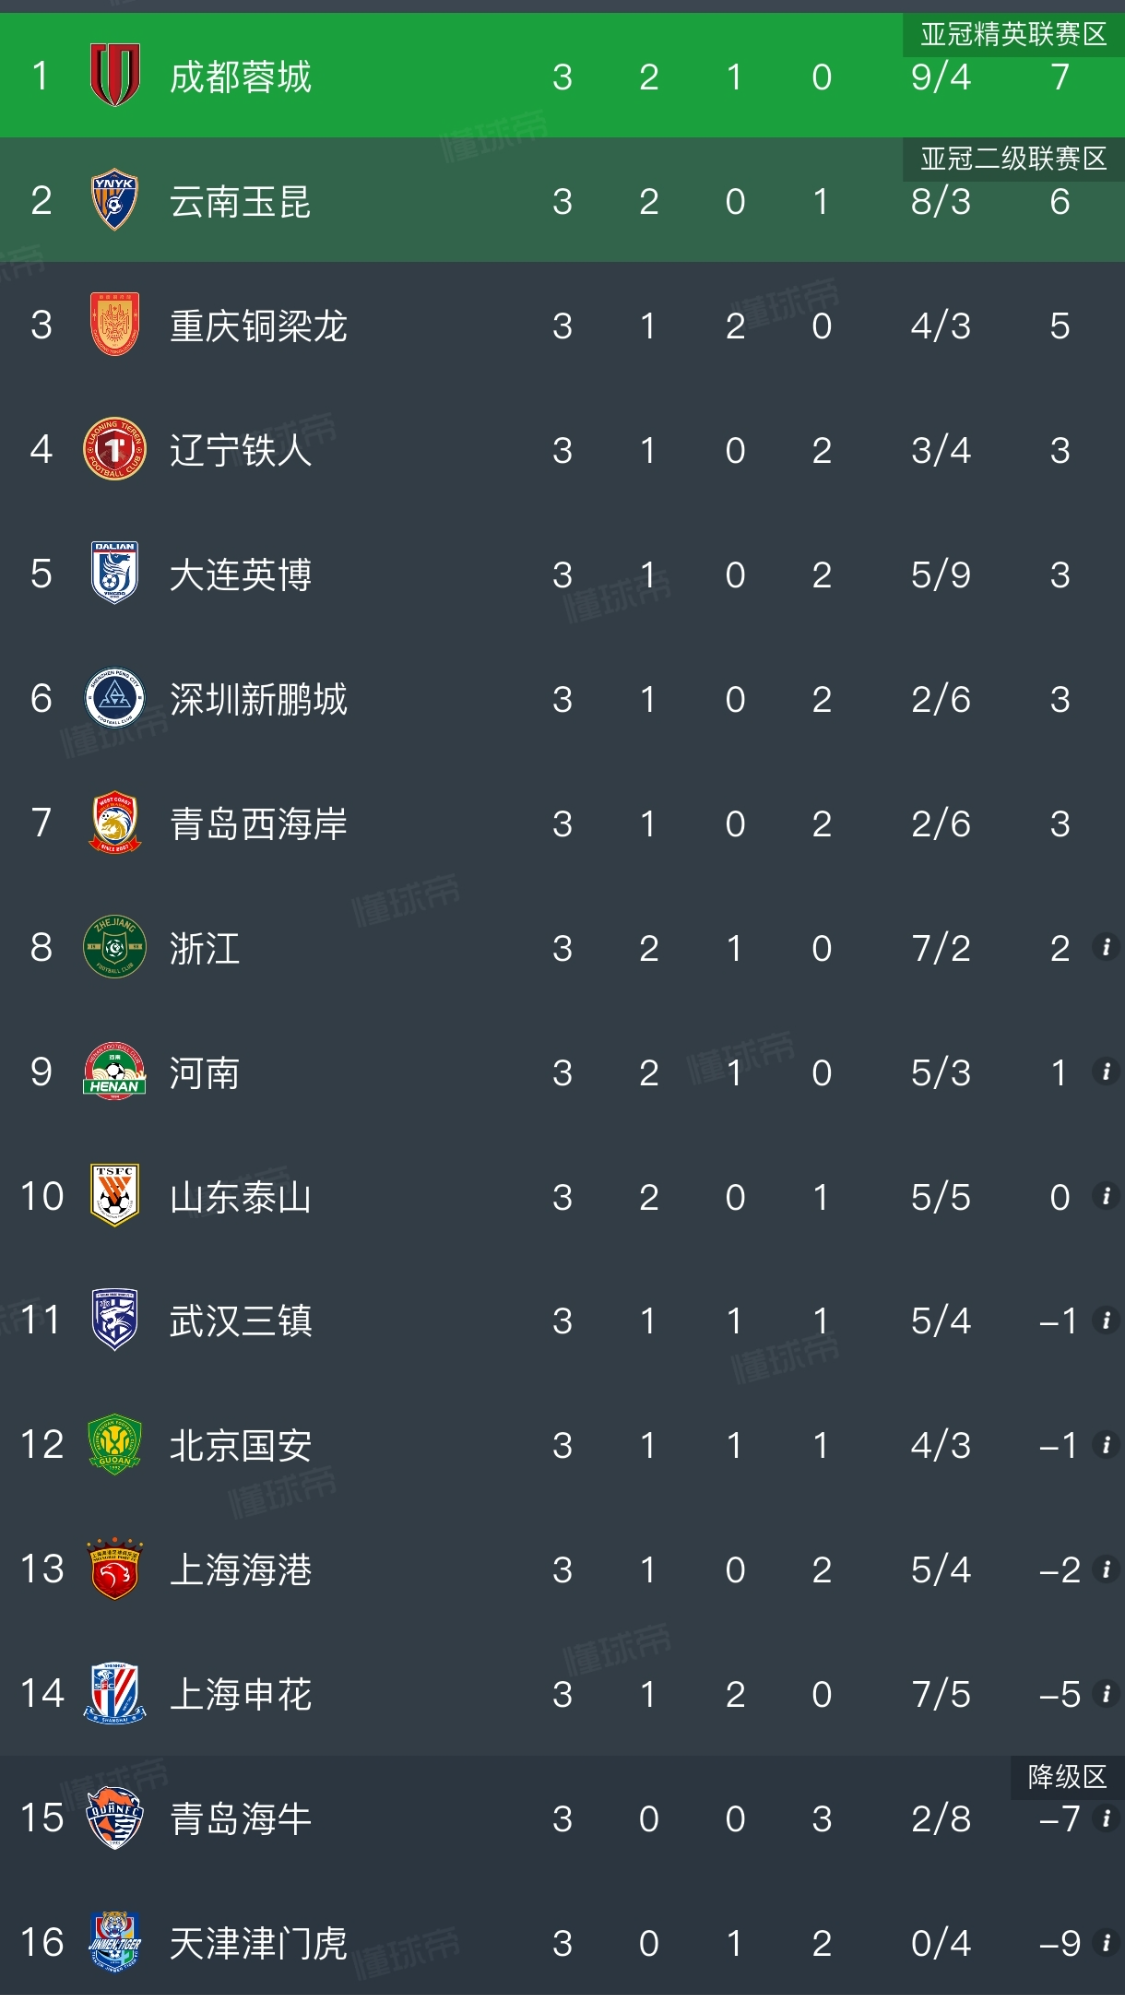This screenshot has height=1995, width=1125.
Task: Open the 深圳新鹏城 club logo
Action: click(x=114, y=698)
